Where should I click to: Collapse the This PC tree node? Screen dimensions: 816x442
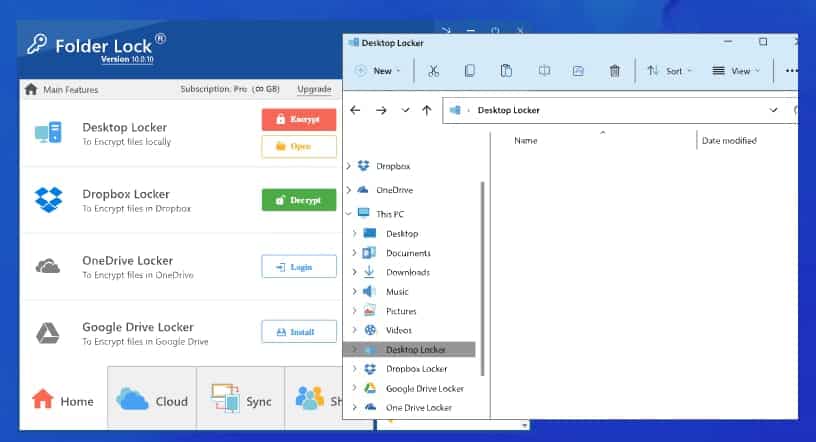point(349,214)
